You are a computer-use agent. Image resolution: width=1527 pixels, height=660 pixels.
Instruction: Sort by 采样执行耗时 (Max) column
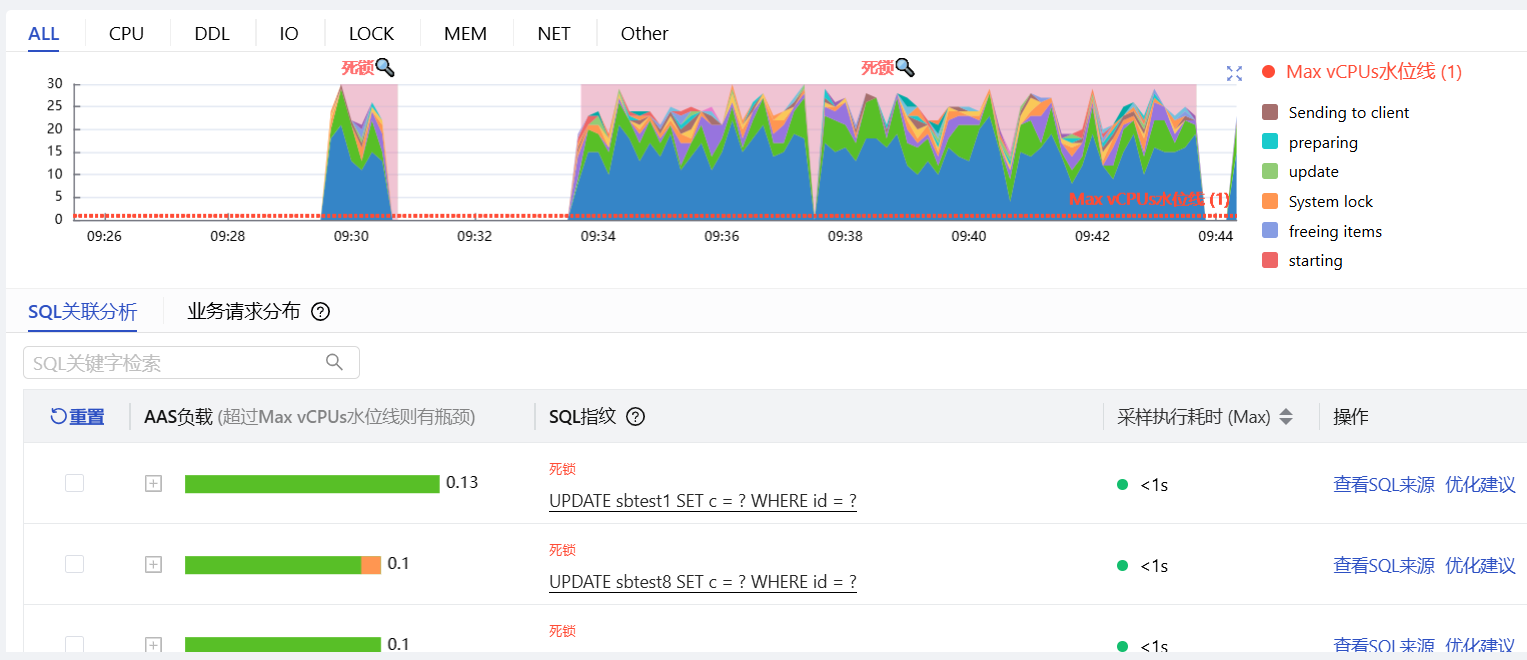tap(1286, 417)
